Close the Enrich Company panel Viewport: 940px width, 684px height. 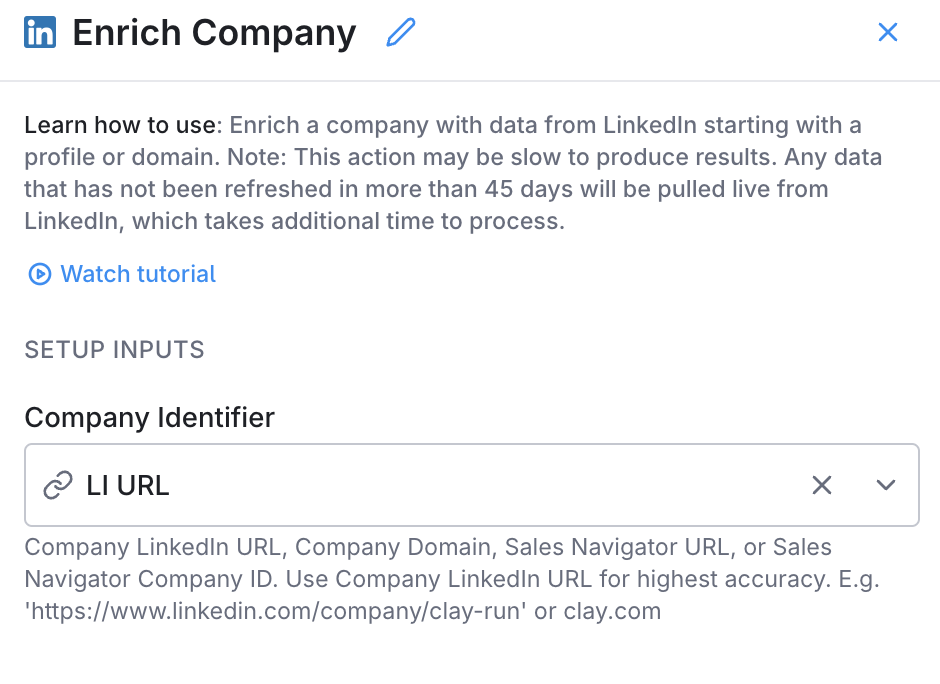pyautogui.click(x=887, y=33)
